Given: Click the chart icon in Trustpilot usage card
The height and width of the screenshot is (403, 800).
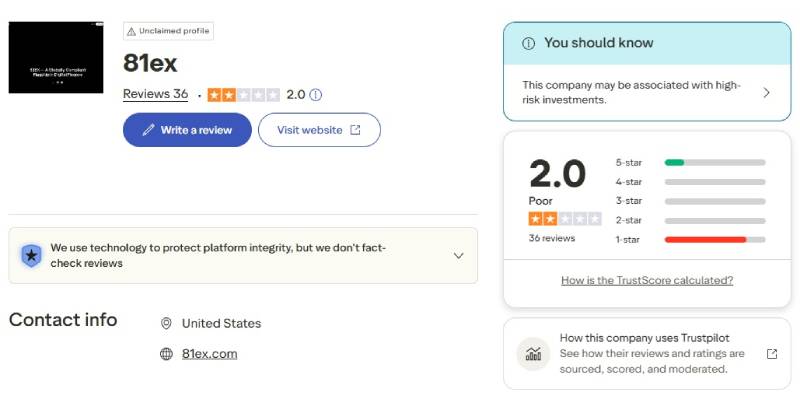Looking at the screenshot, I should pyautogui.click(x=533, y=354).
